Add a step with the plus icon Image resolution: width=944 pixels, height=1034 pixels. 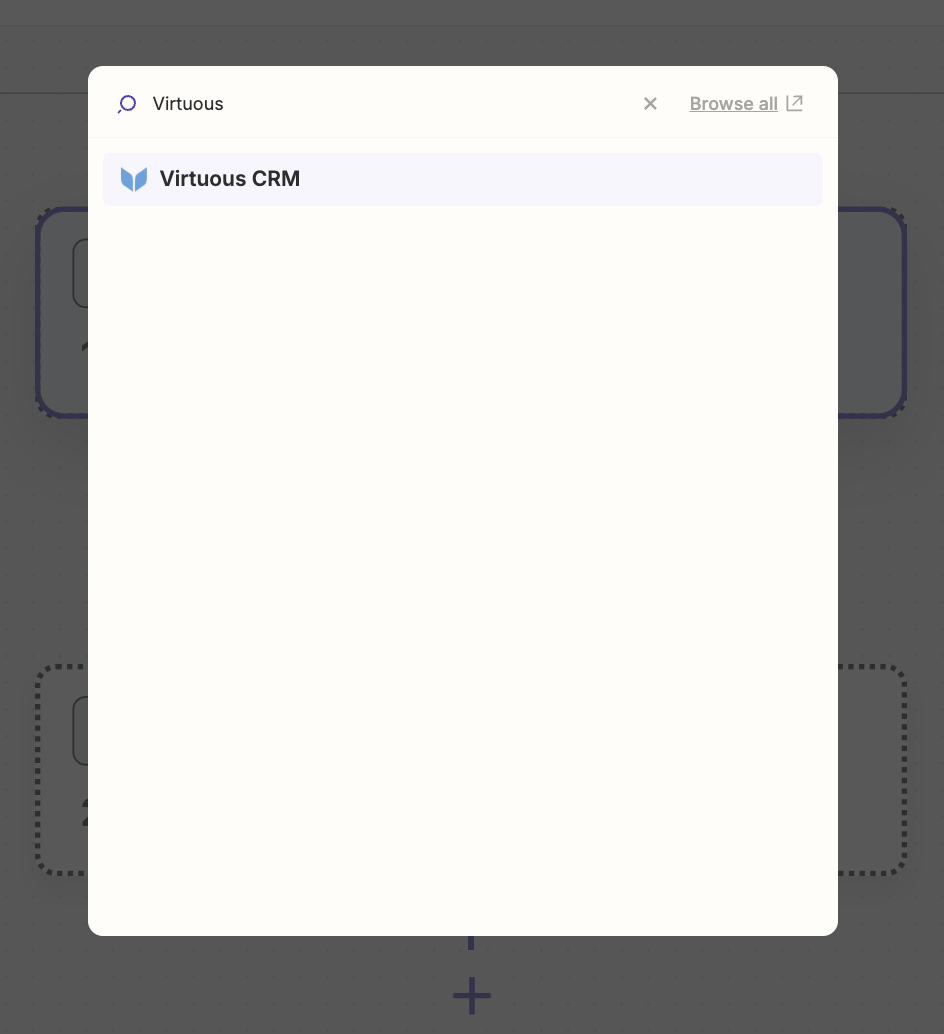coord(472,996)
